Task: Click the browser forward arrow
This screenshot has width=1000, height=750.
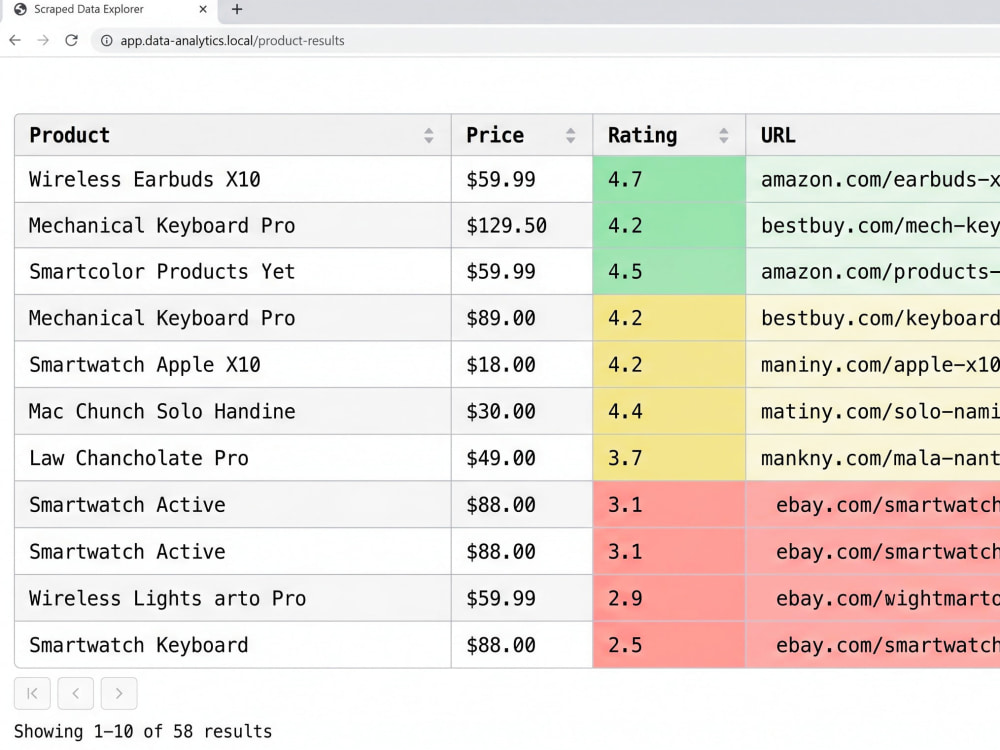Action: [43, 40]
